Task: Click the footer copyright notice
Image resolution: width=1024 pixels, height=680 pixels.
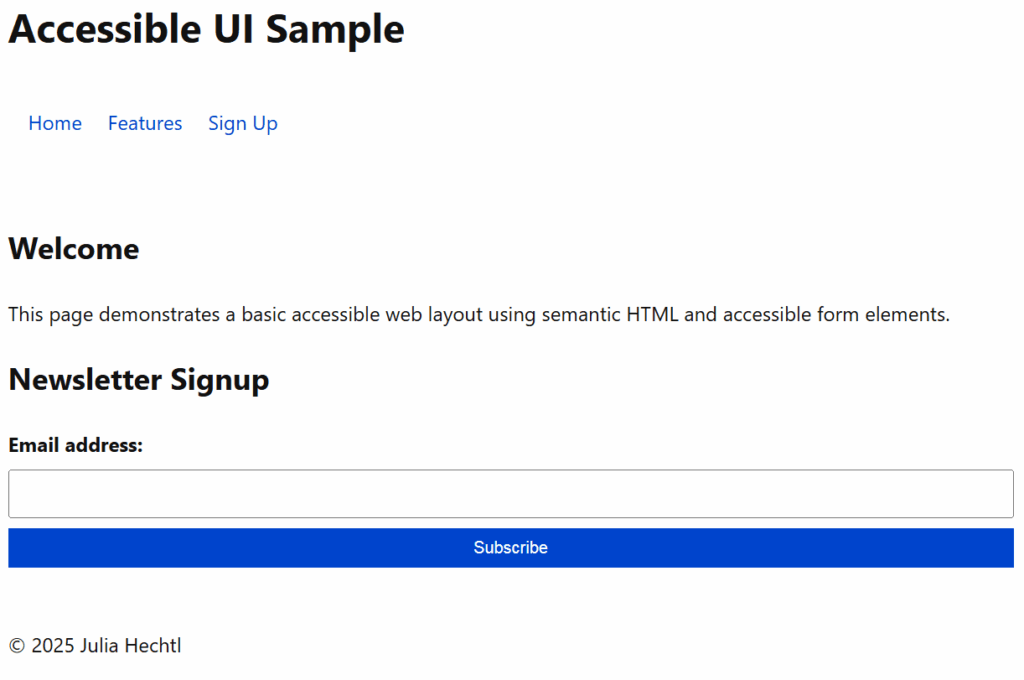Action: [95, 646]
